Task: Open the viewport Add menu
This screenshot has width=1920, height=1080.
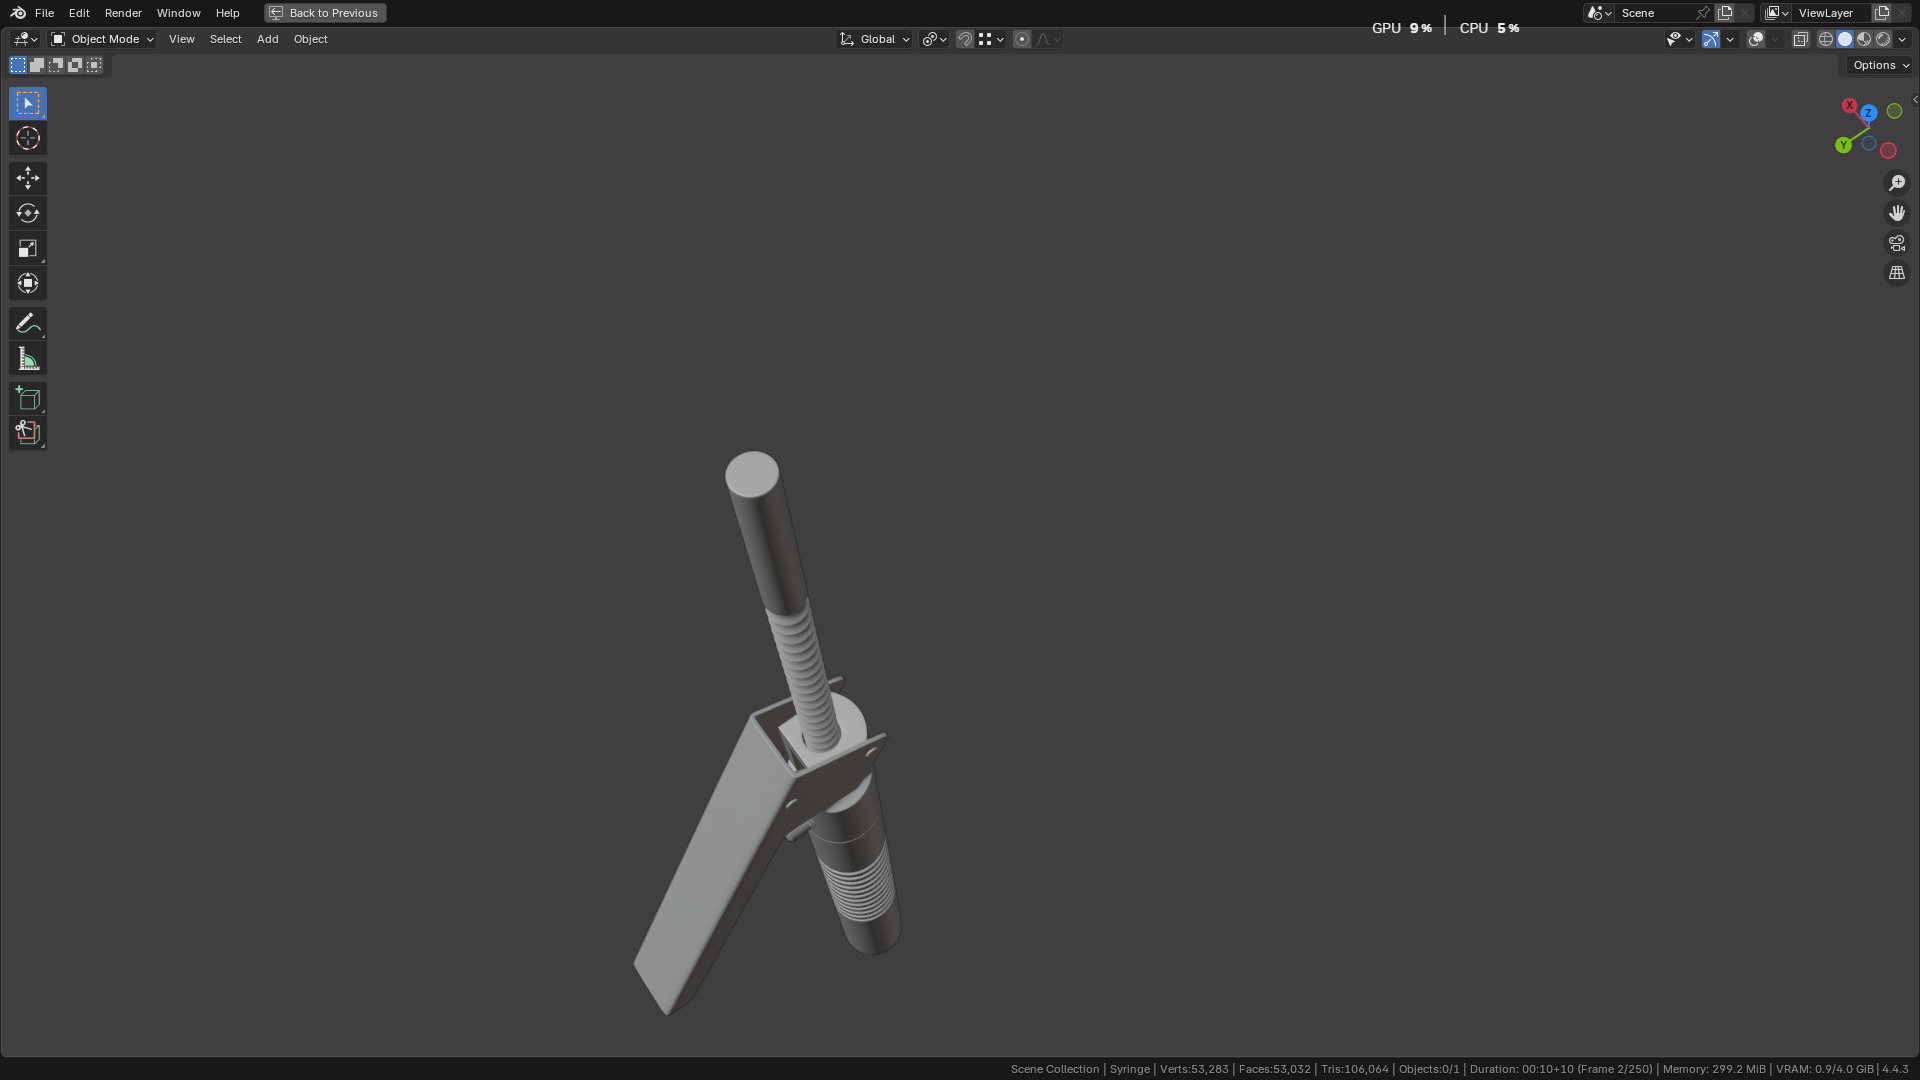Action: tap(267, 39)
